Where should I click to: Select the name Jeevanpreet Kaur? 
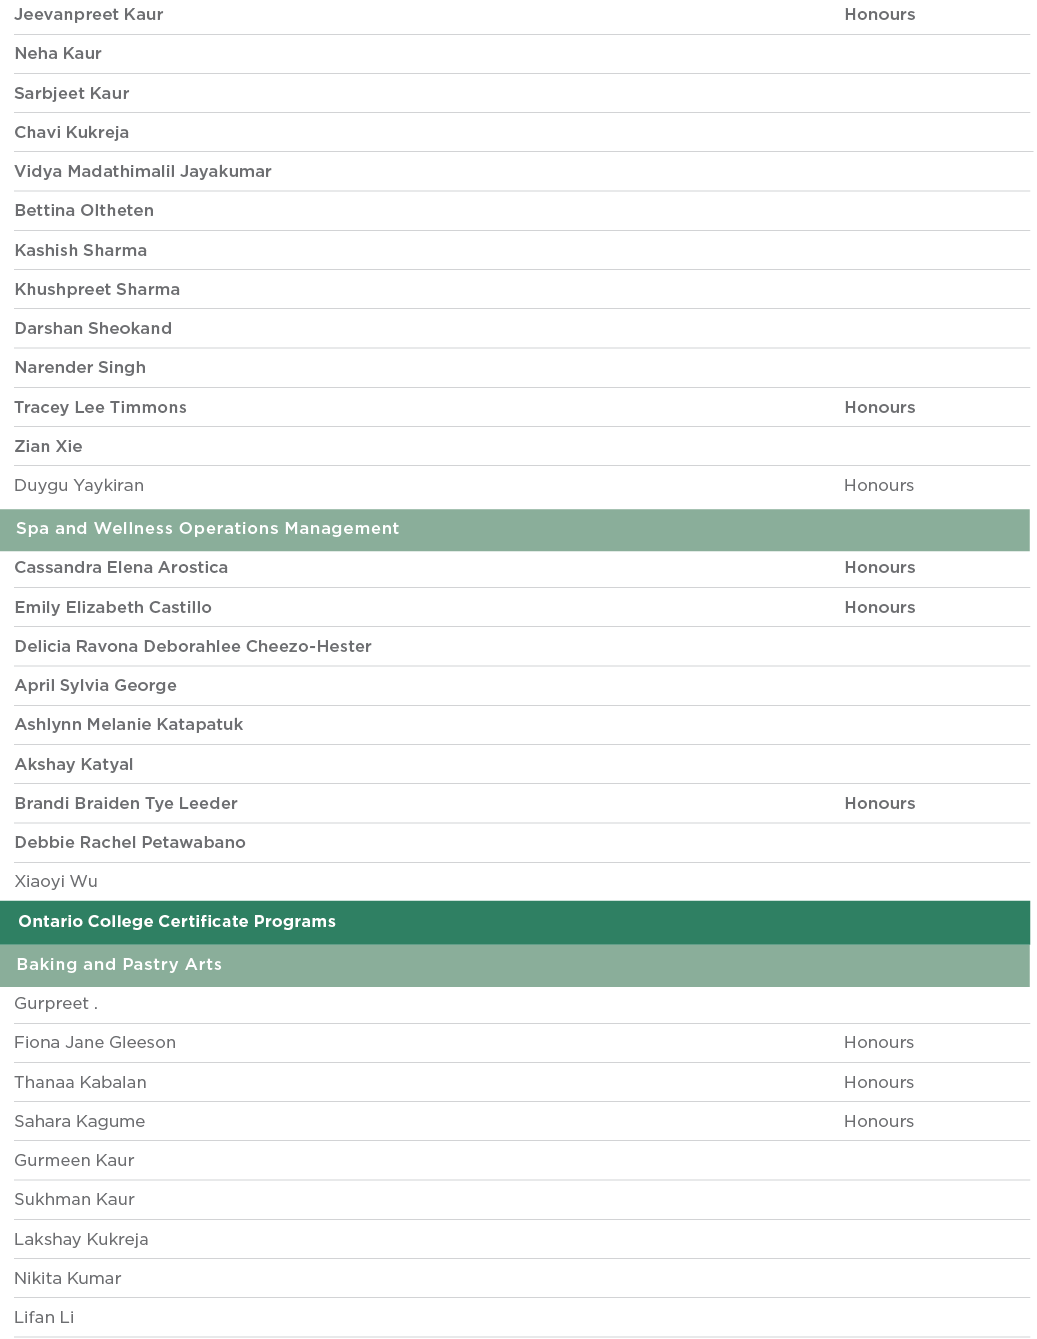coord(89,15)
